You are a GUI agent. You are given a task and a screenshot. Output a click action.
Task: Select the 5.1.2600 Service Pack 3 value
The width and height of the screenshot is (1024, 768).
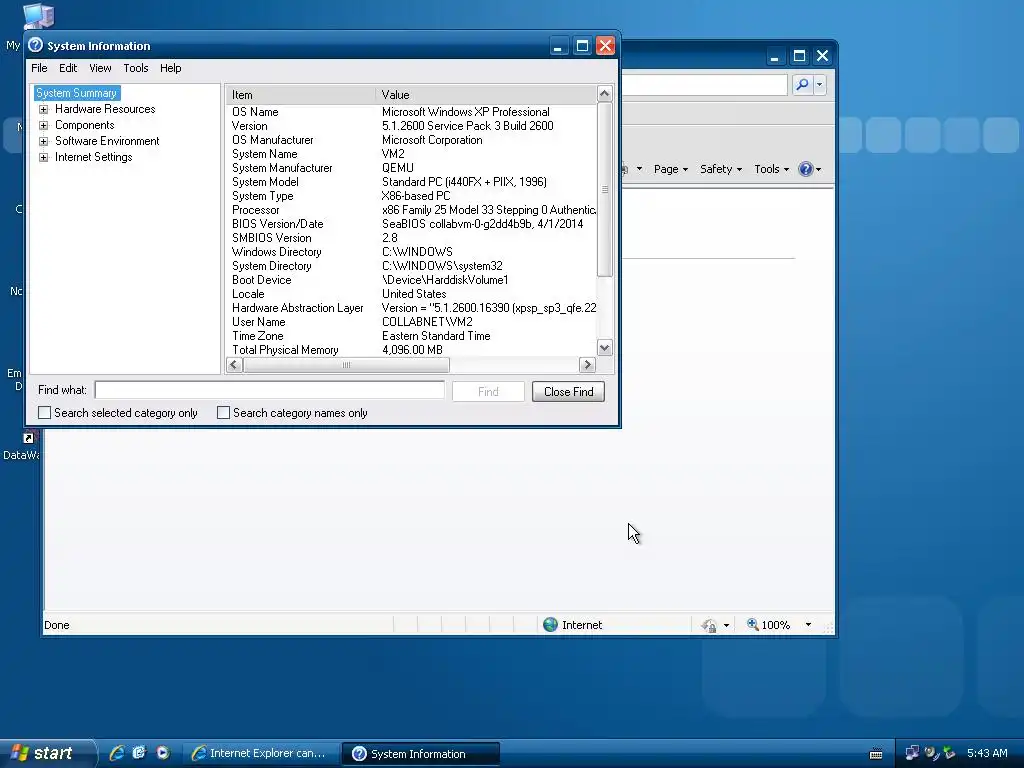click(468, 126)
